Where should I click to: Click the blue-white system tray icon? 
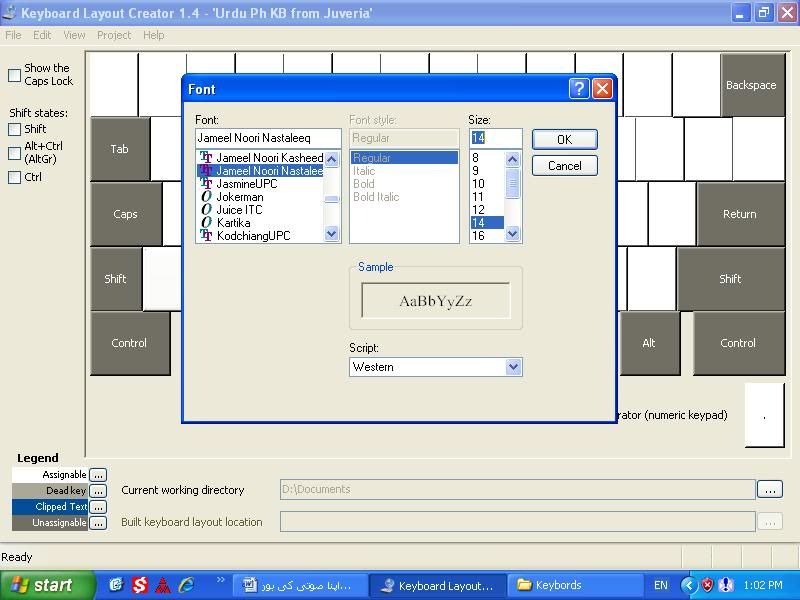pos(725,585)
